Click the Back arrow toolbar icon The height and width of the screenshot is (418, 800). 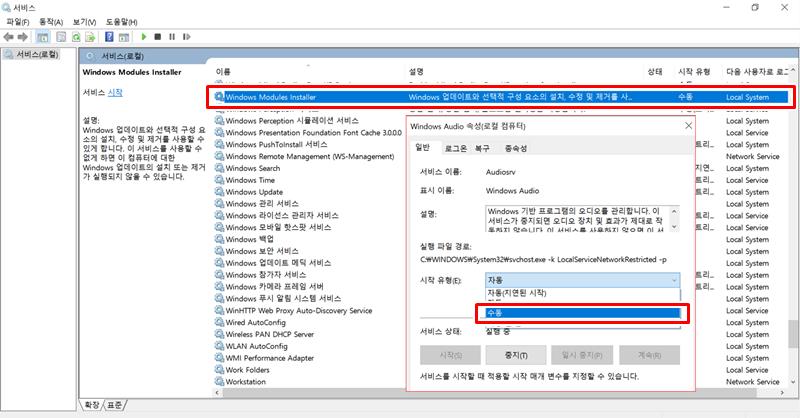(x=9, y=37)
